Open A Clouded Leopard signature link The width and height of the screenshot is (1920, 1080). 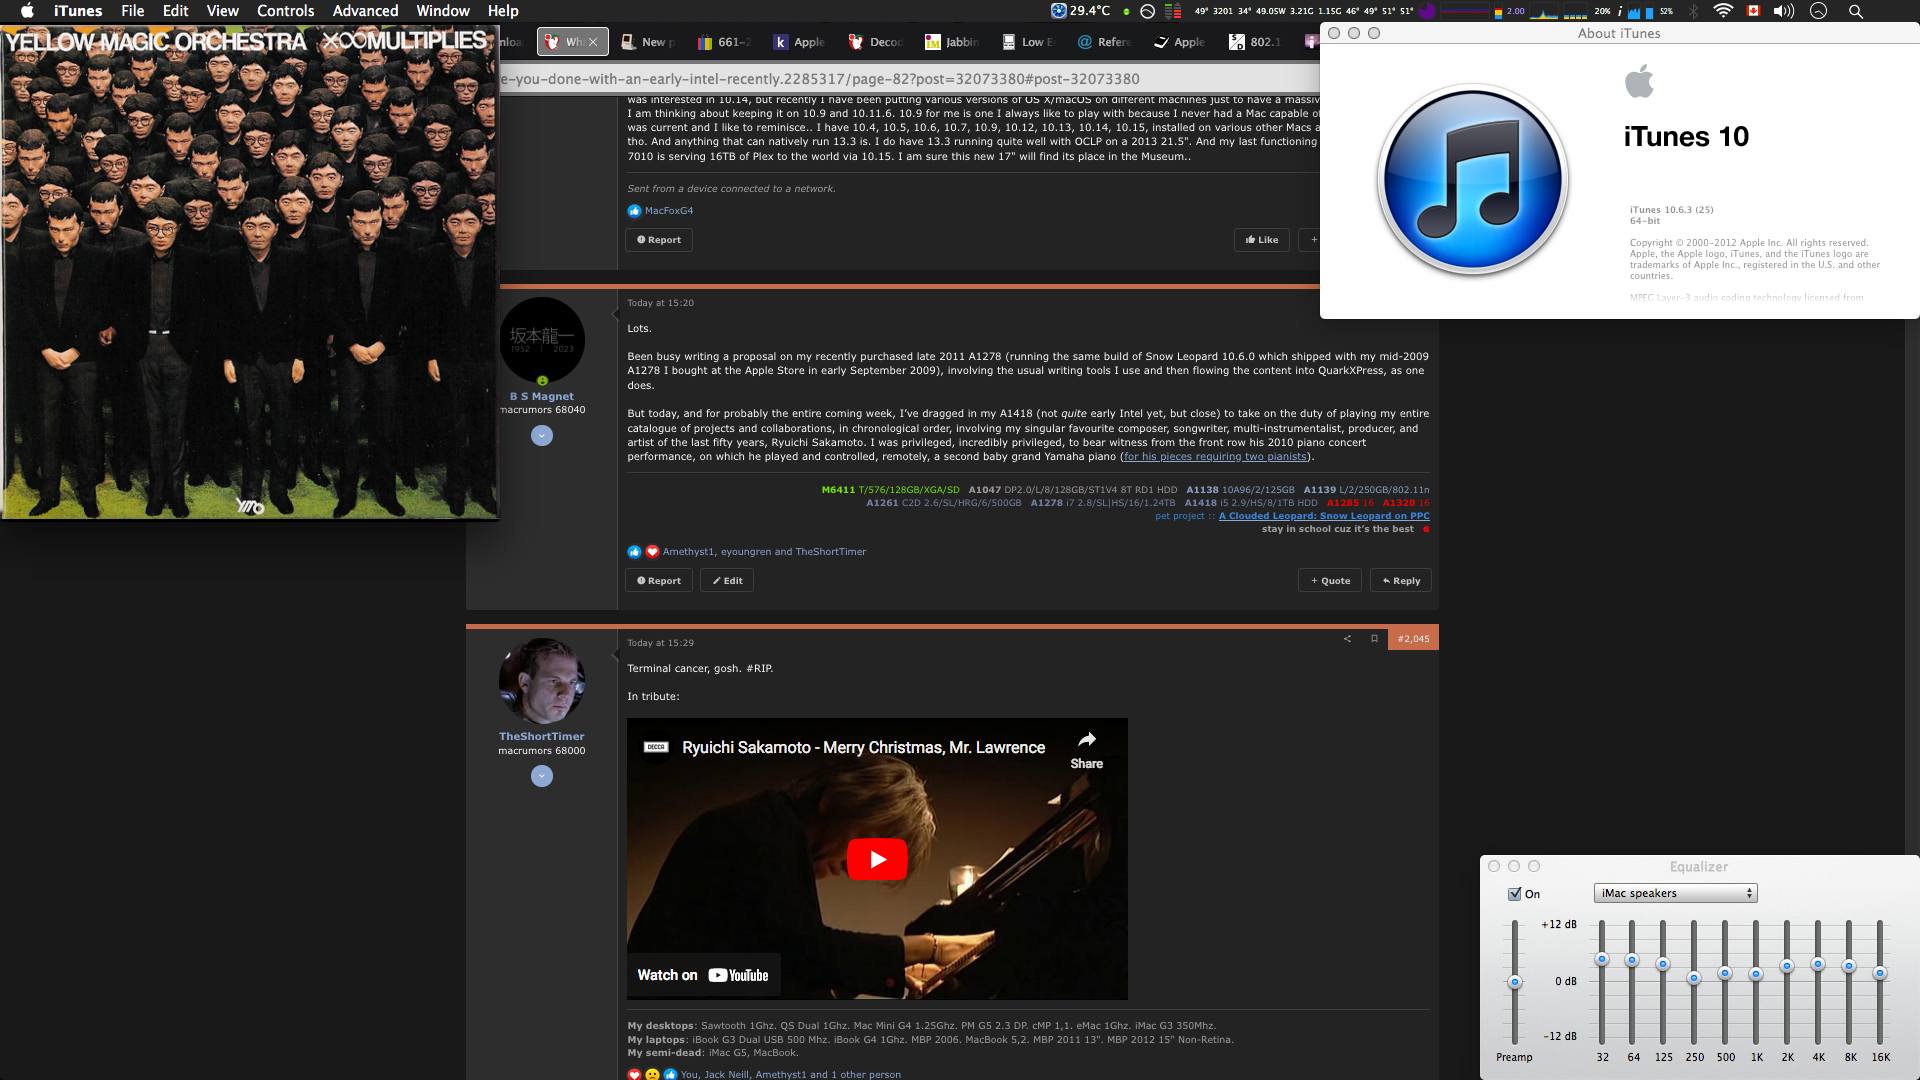pyautogui.click(x=1324, y=516)
